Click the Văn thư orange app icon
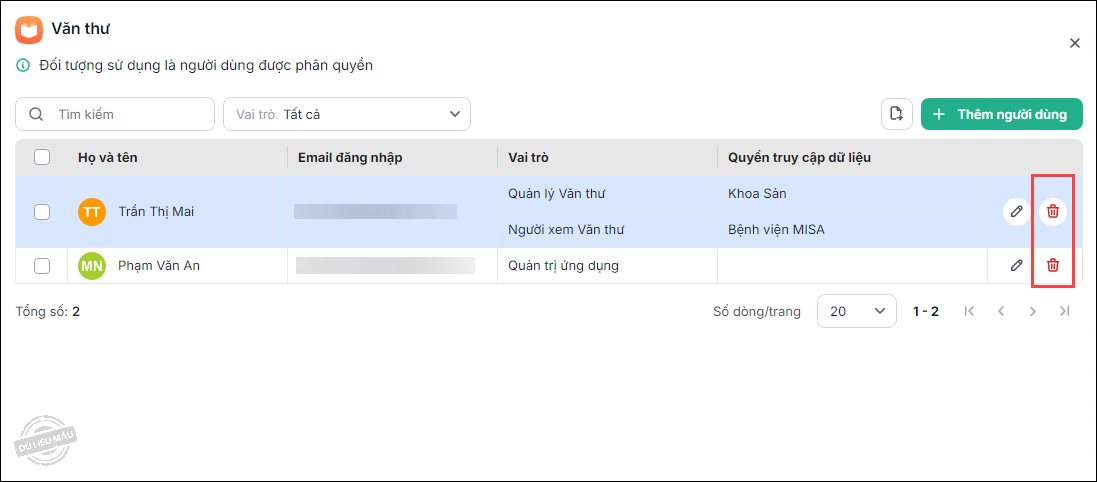The width and height of the screenshot is (1097, 482). [x=29, y=29]
